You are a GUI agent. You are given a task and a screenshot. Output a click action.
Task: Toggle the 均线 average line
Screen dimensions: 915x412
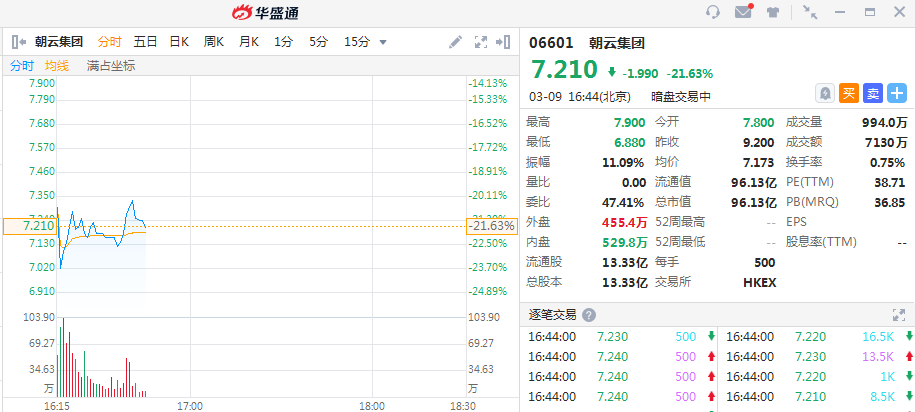57,66
